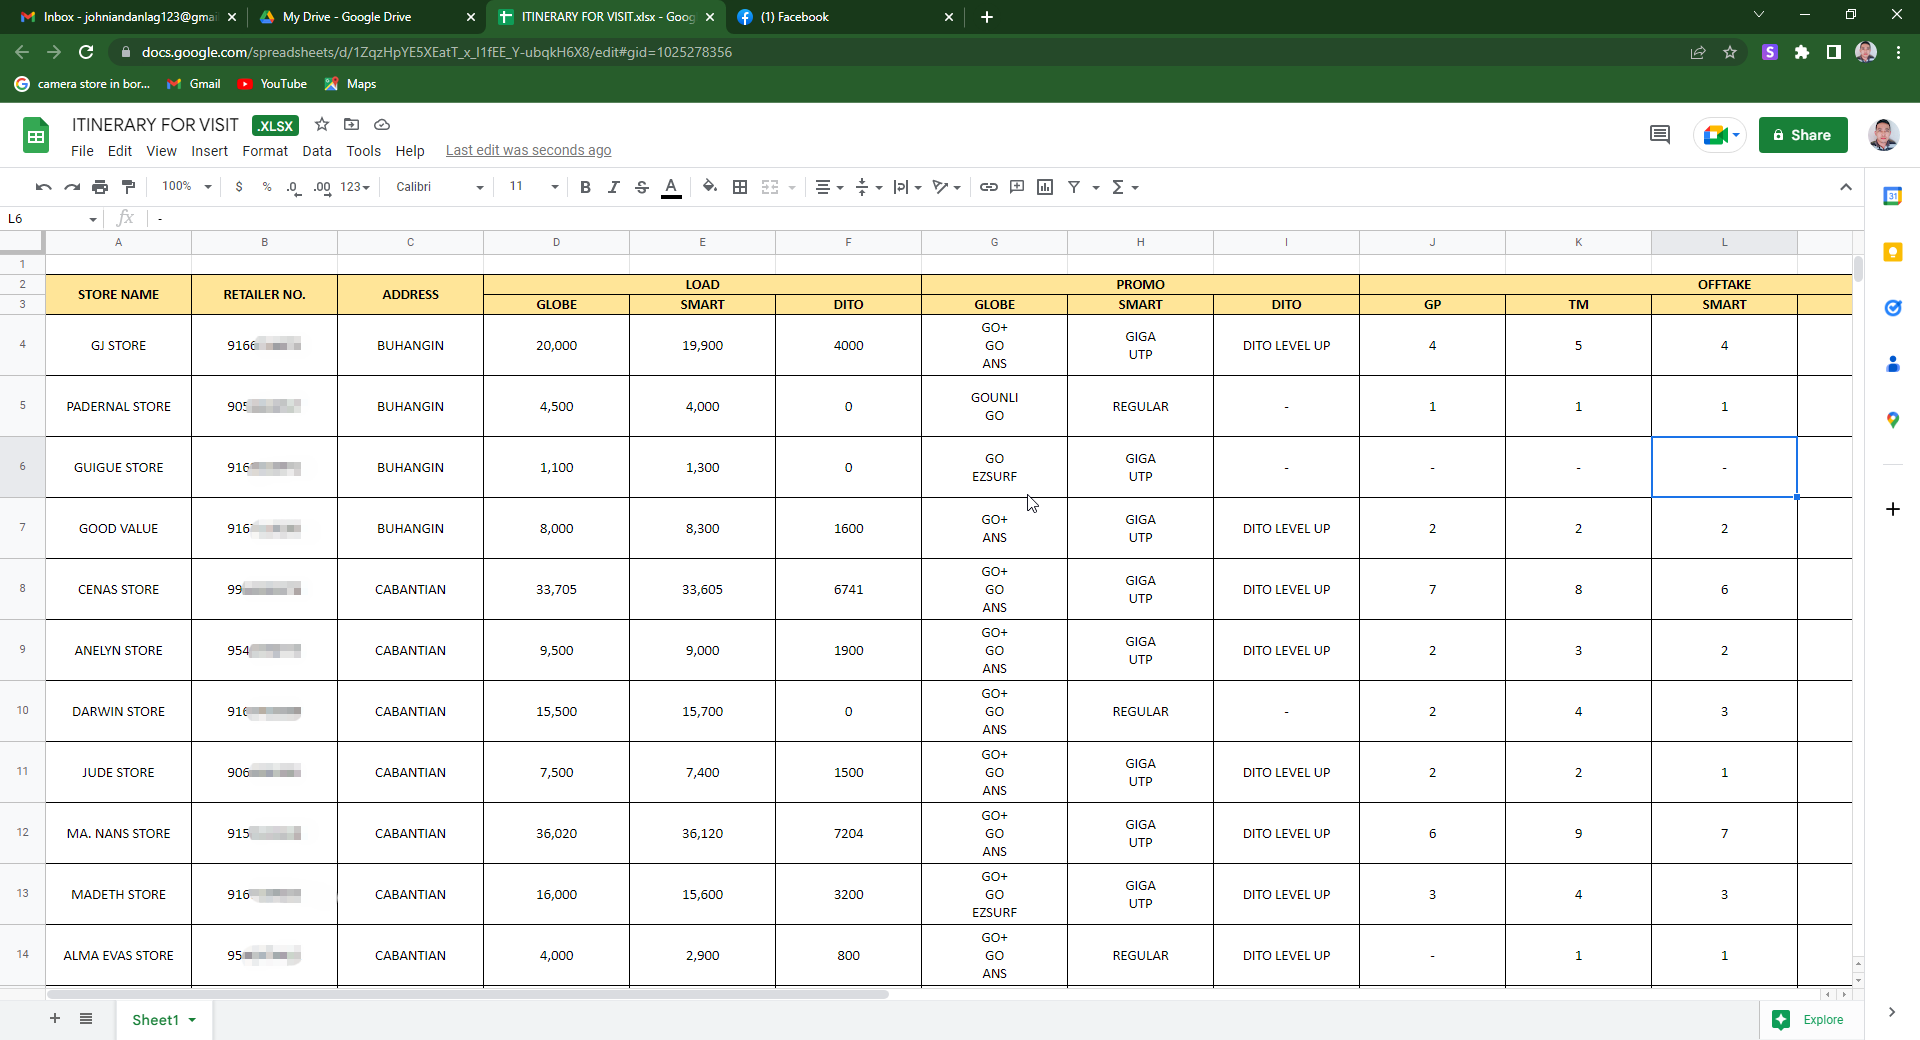The width and height of the screenshot is (1920, 1040).
Task: Open the comment history icon
Action: tap(1659, 135)
